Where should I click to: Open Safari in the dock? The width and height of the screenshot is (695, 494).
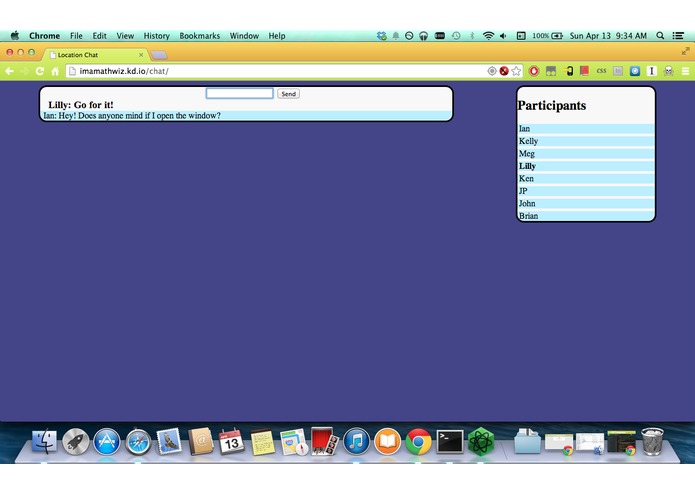click(138, 441)
